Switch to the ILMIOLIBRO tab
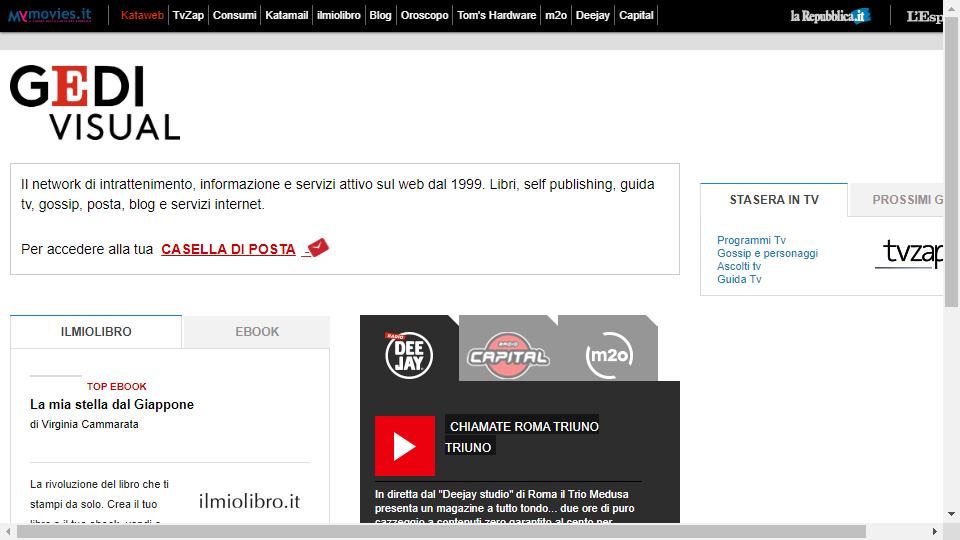This screenshot has width=960, height=540. click(x=96, y=331)
